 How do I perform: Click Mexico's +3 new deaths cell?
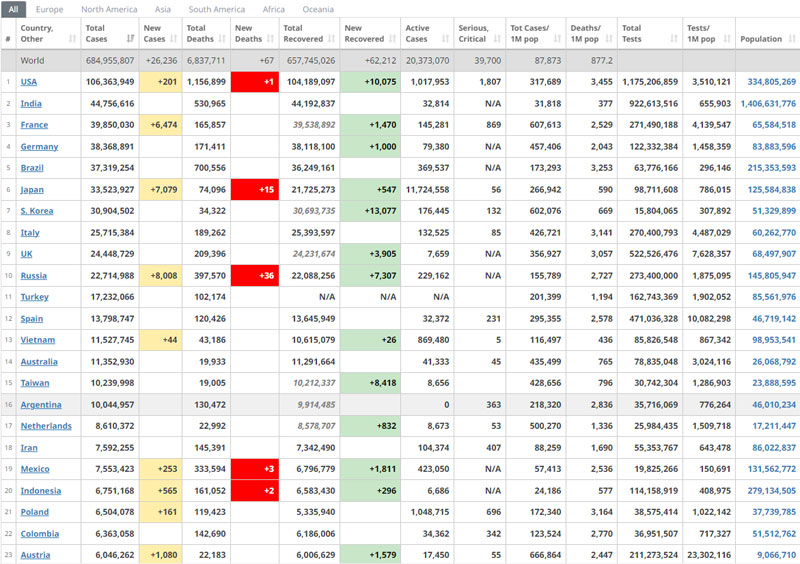255,469
